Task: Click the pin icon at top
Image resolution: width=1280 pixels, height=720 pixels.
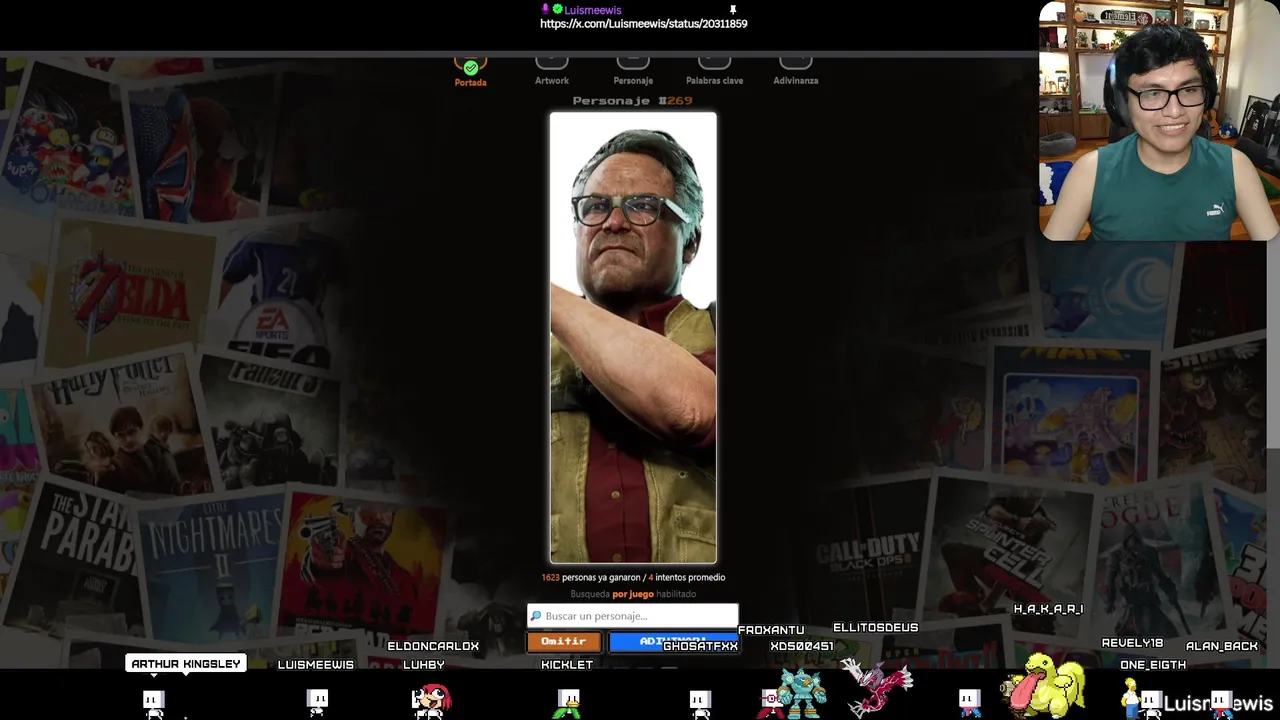Action: pyautogui.click(x=733, y=10)
